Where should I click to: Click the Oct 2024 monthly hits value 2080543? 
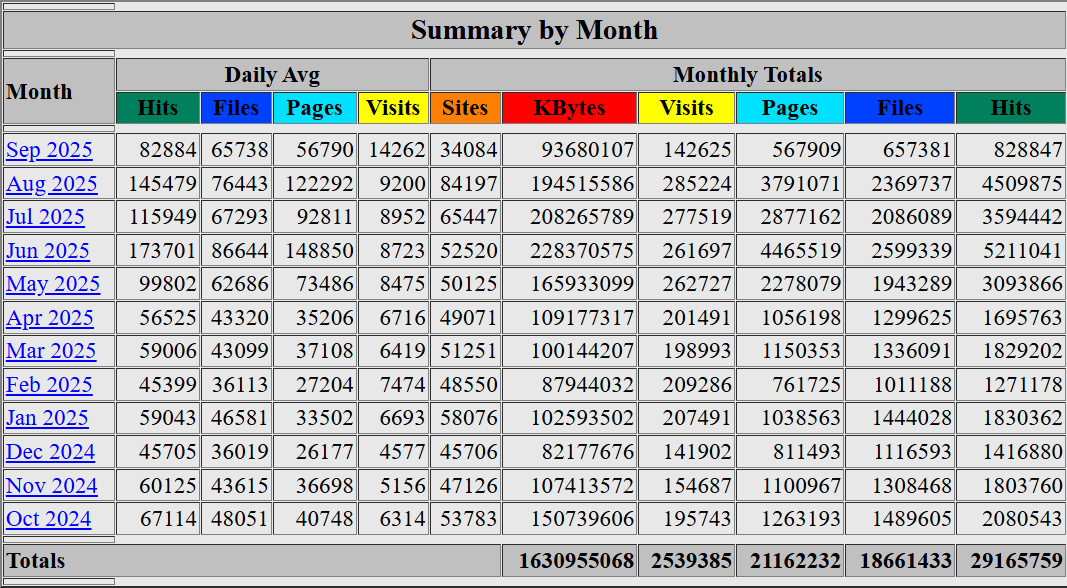(1022, 519)
